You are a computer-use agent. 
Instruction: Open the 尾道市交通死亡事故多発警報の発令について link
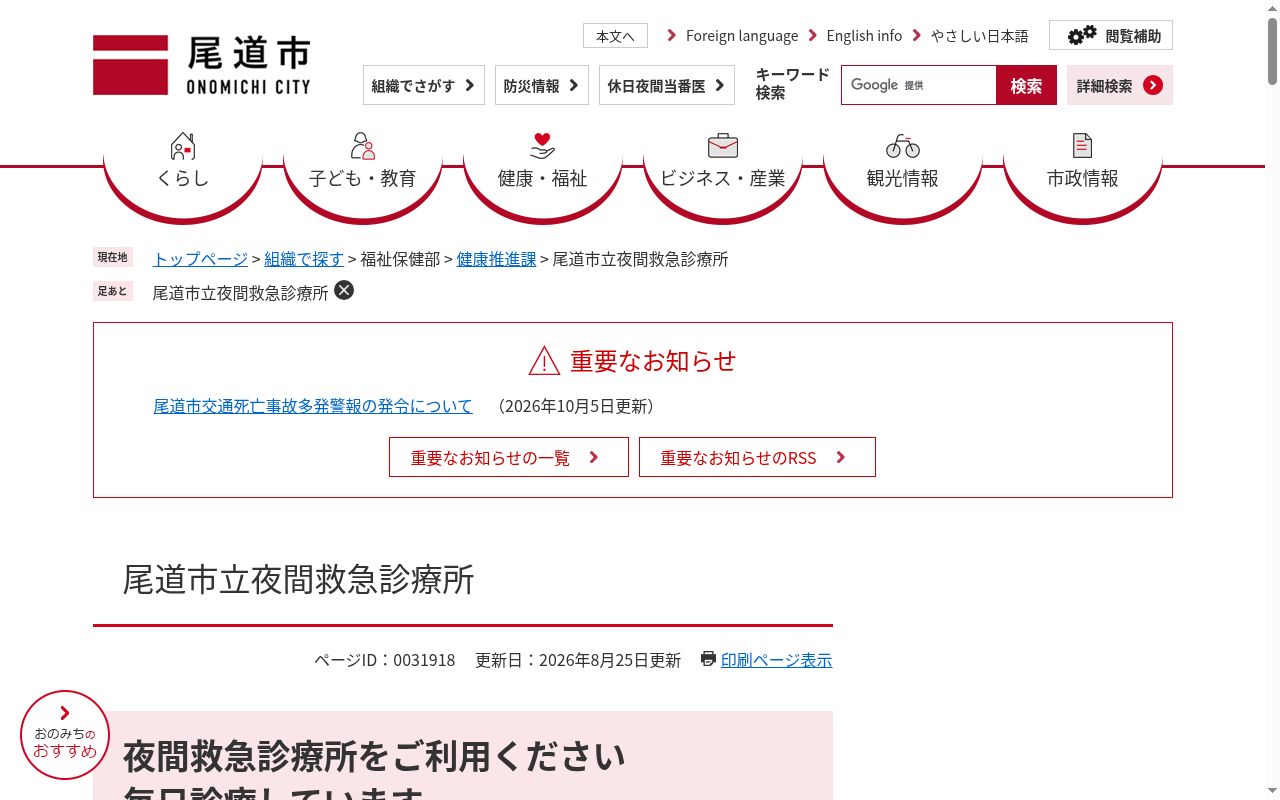(313, 406)
